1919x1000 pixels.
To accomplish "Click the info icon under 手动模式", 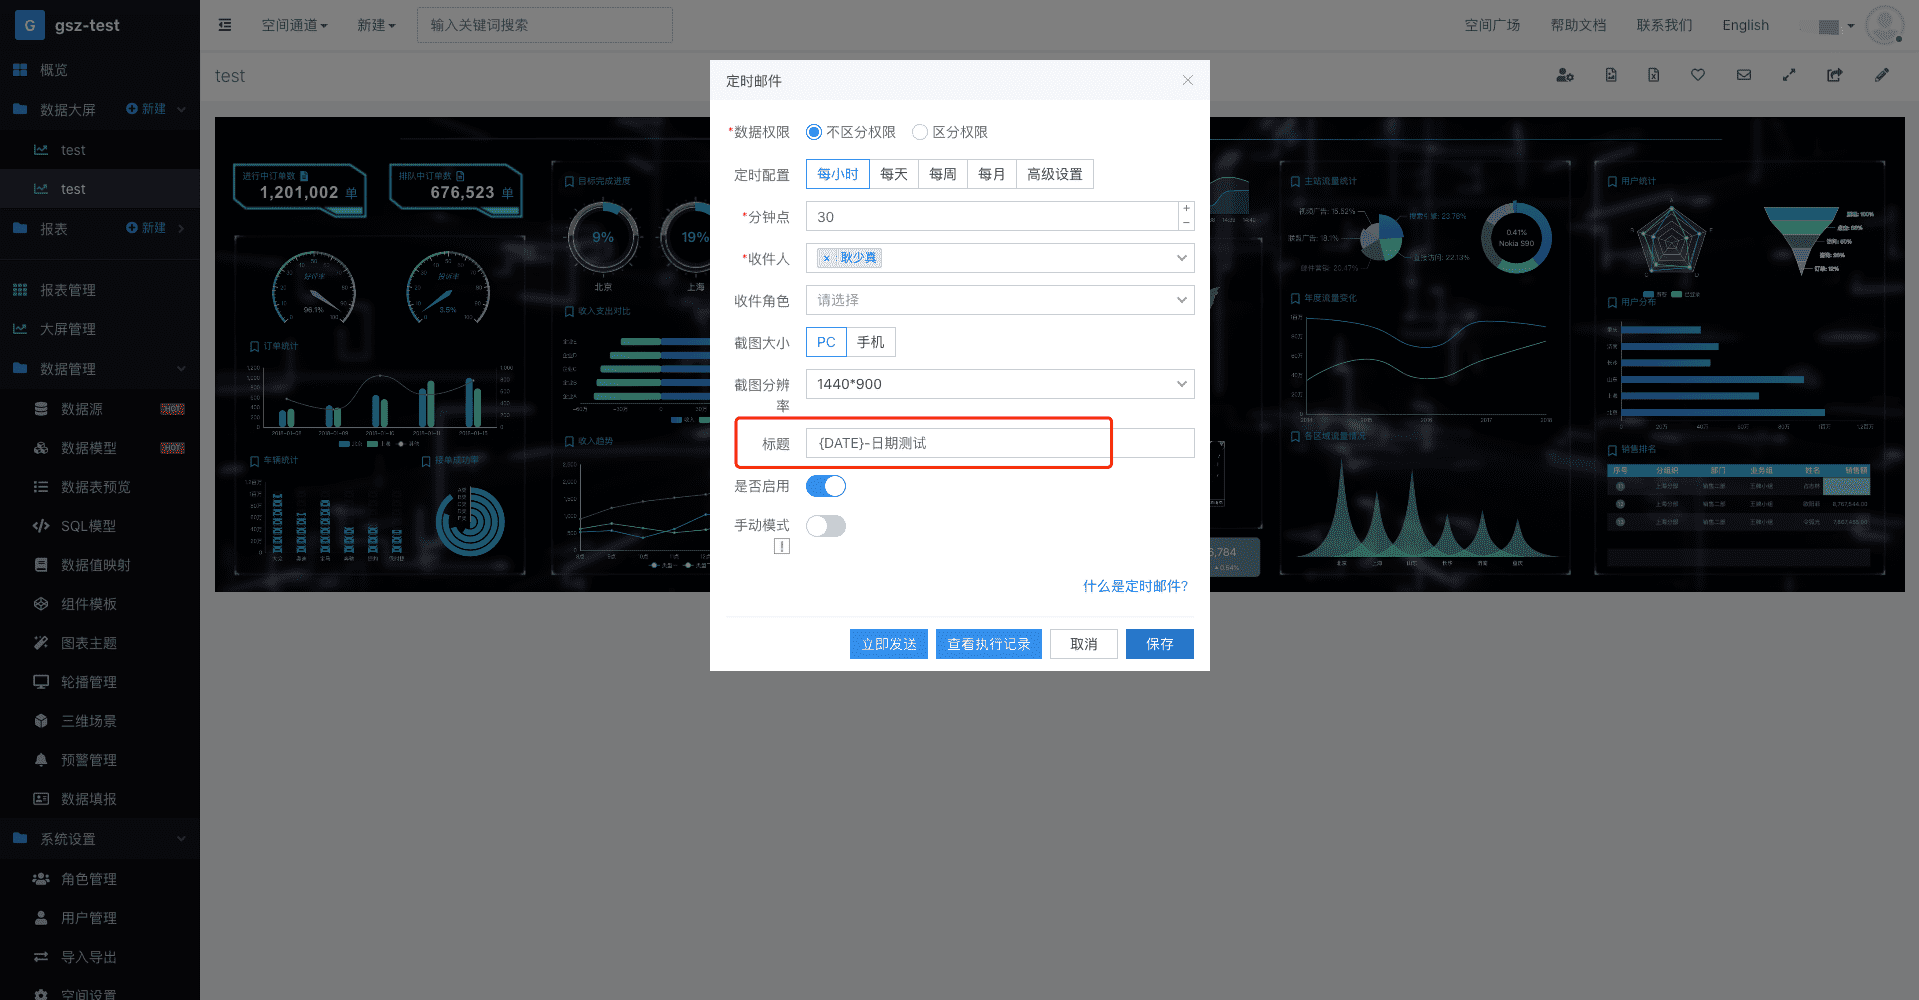I will point(782,546).
